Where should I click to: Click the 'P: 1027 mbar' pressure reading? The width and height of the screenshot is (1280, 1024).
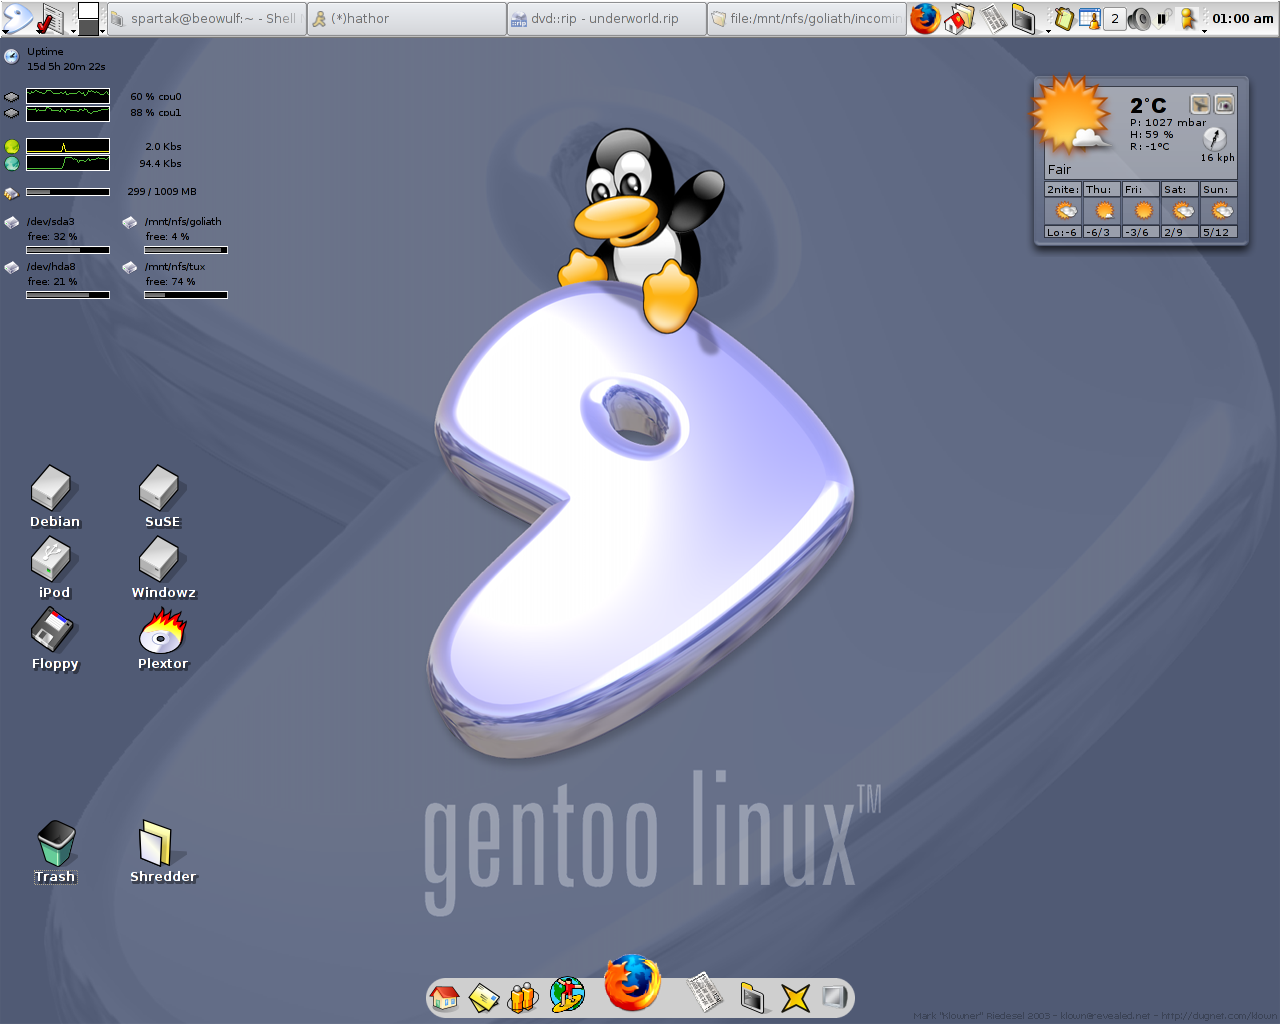point(1168,123)
